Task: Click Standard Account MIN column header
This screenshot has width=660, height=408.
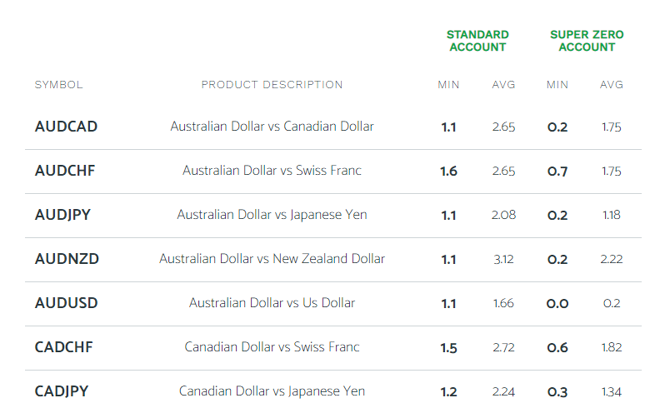Action: (448, 85)
